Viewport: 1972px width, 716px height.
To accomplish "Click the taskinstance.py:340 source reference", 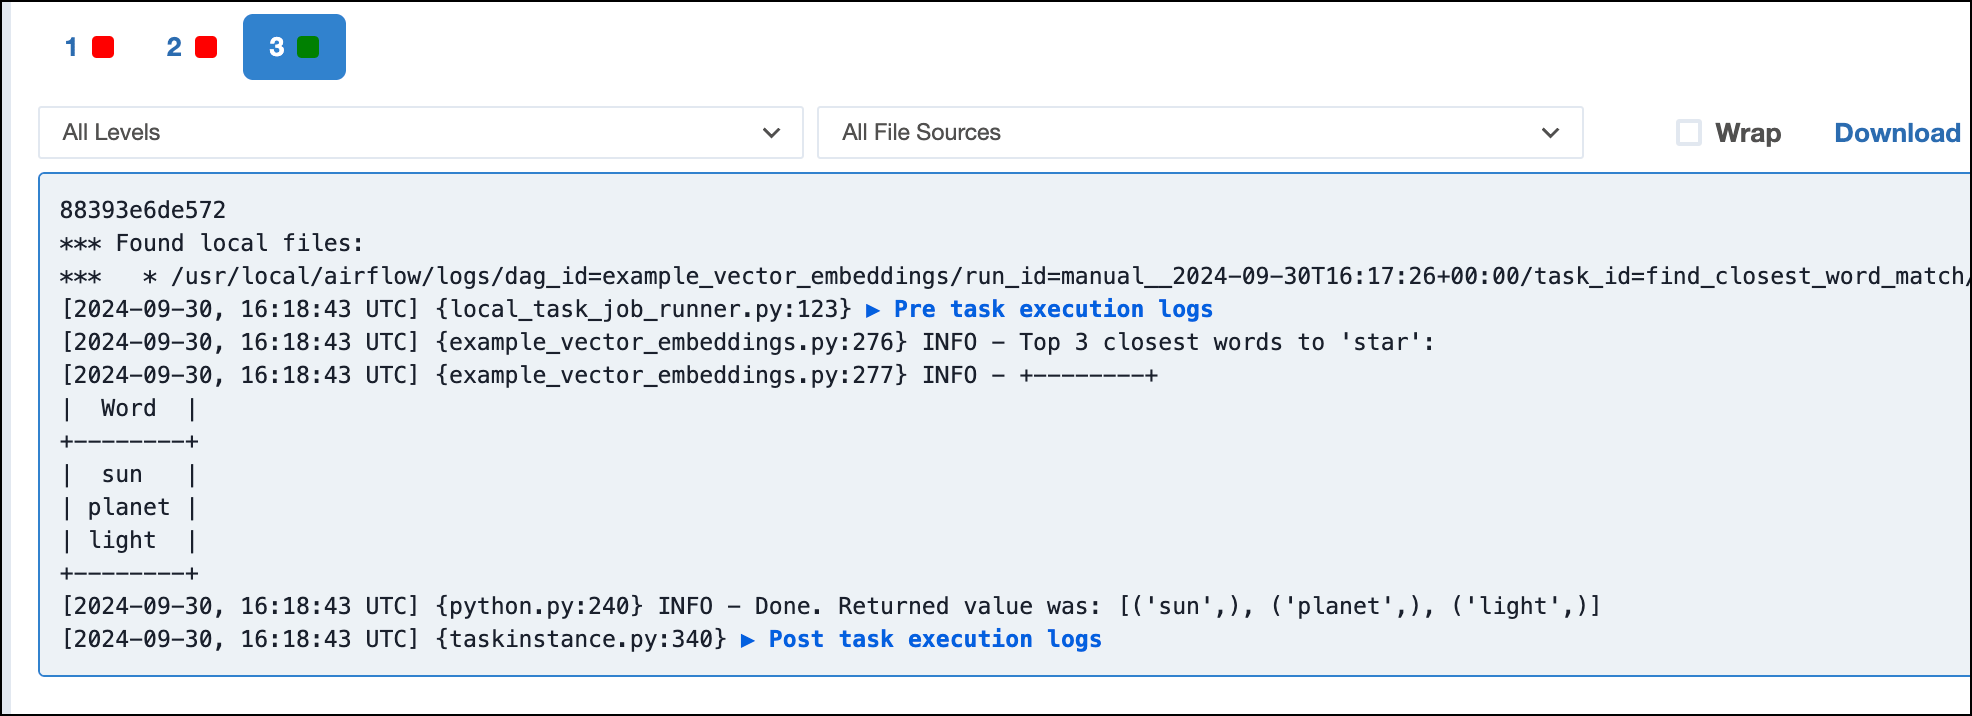I will 581,639.
